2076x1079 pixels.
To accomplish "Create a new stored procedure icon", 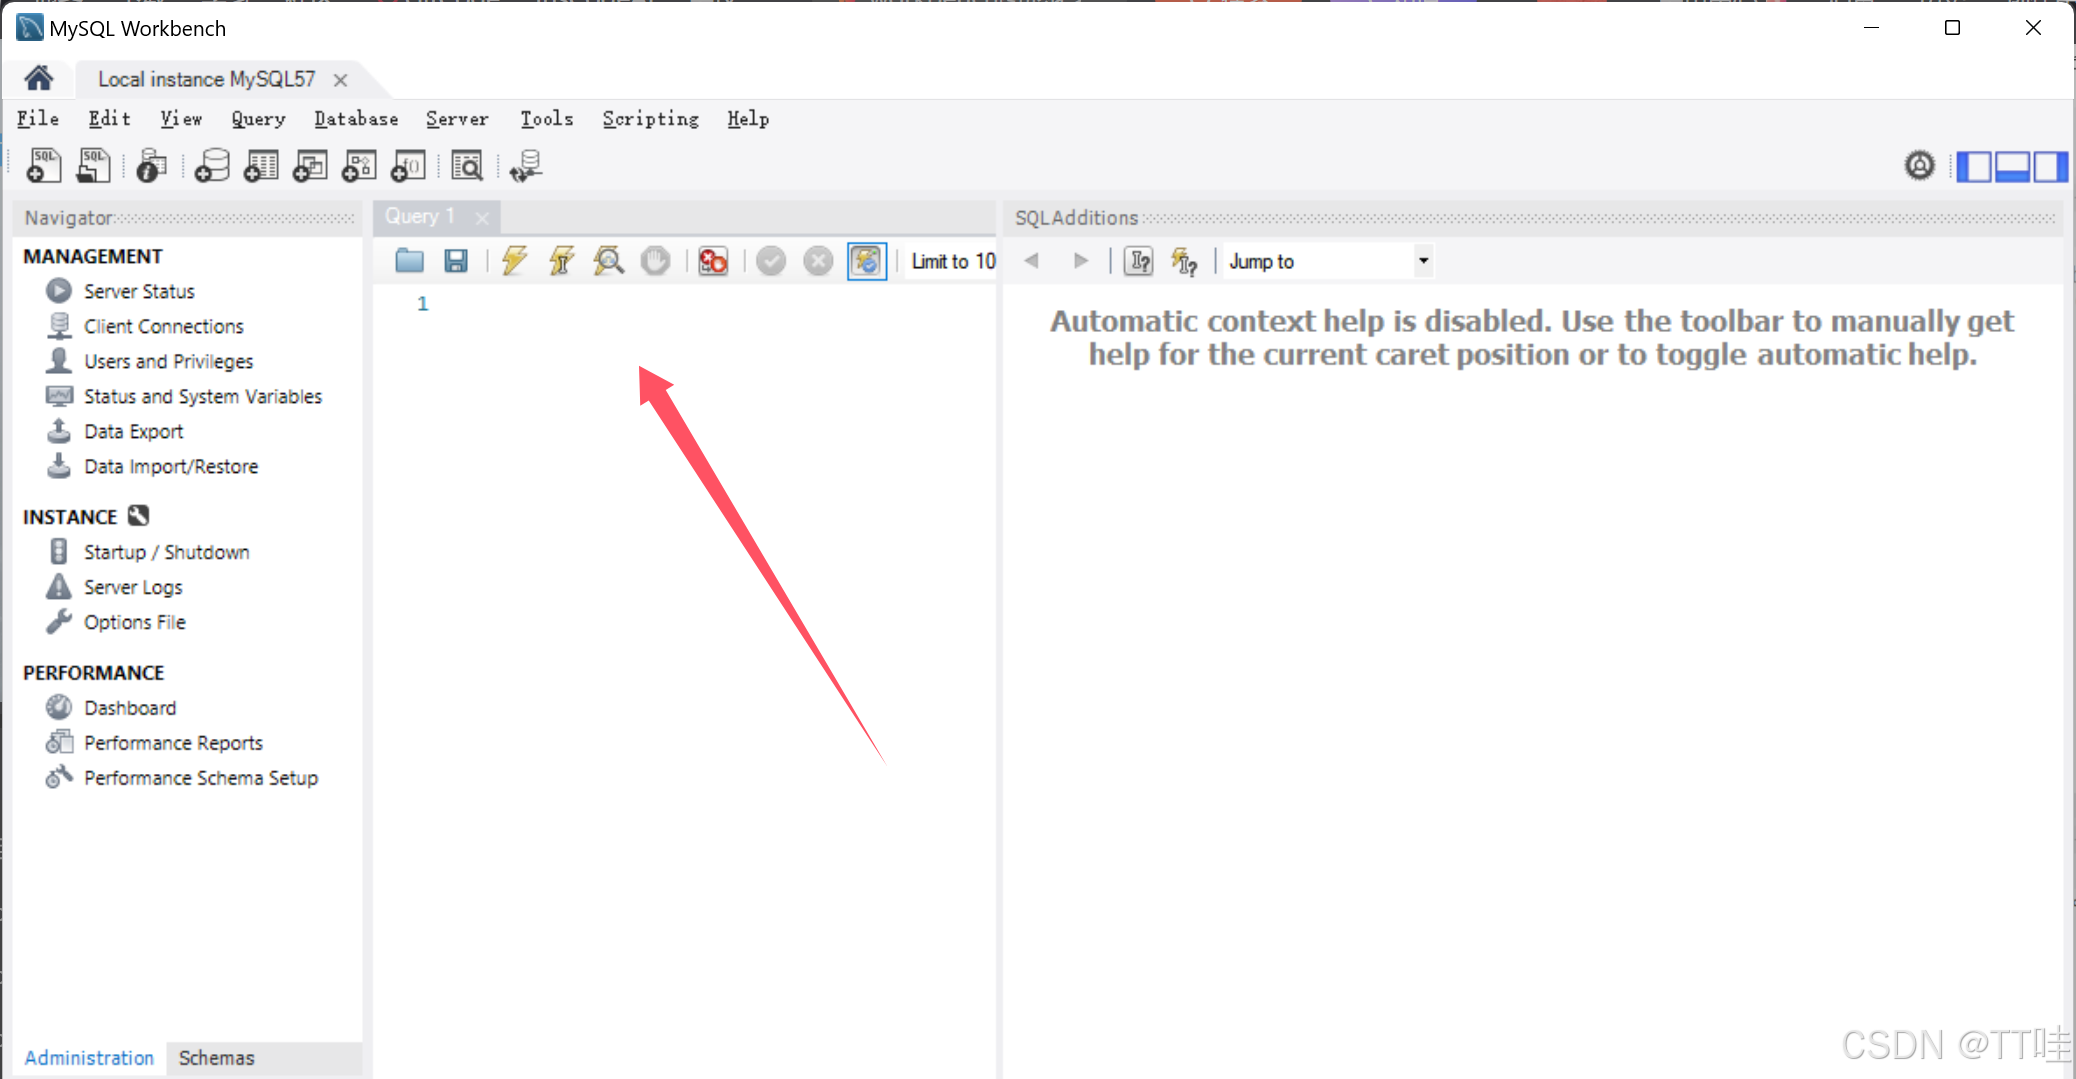I will [360, 165].
